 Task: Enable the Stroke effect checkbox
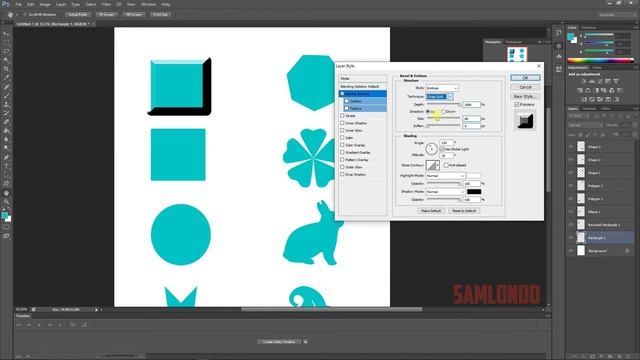coord(342,116)
